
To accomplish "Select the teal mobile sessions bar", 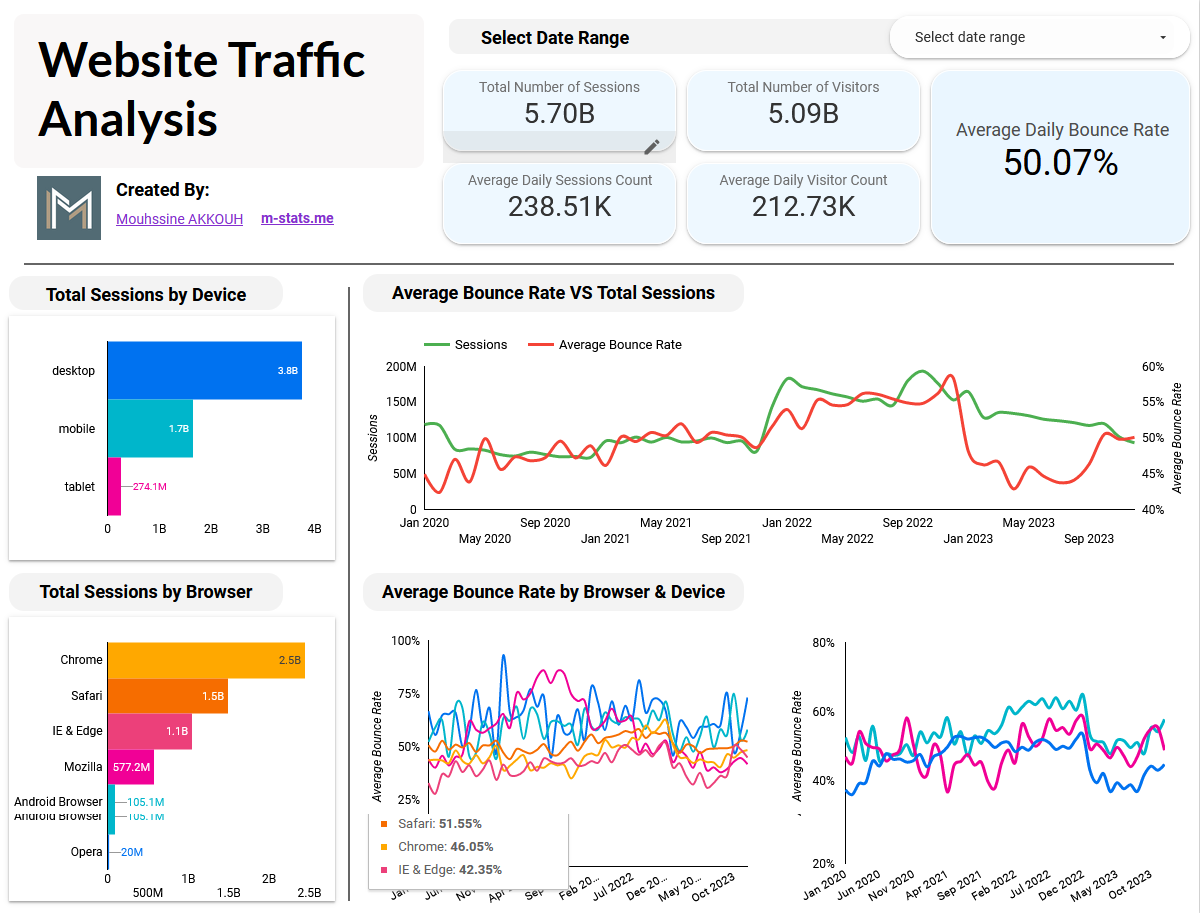I will tap(150, 428).
